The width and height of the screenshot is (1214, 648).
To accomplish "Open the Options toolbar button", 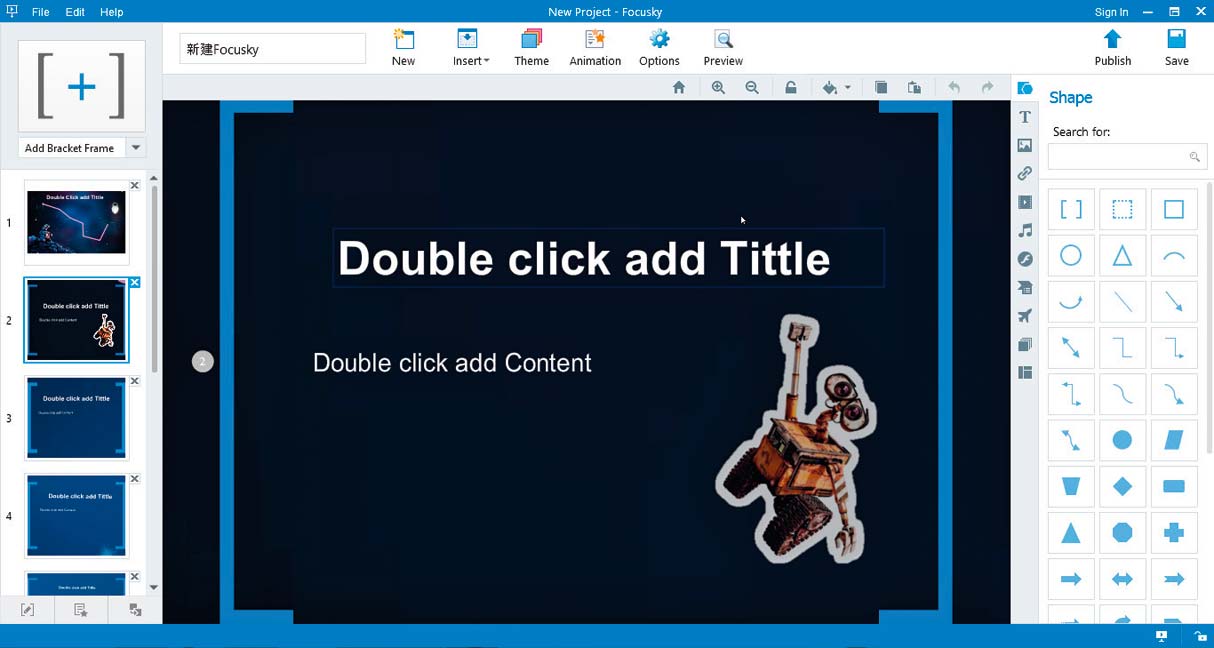I will point(659,48).
